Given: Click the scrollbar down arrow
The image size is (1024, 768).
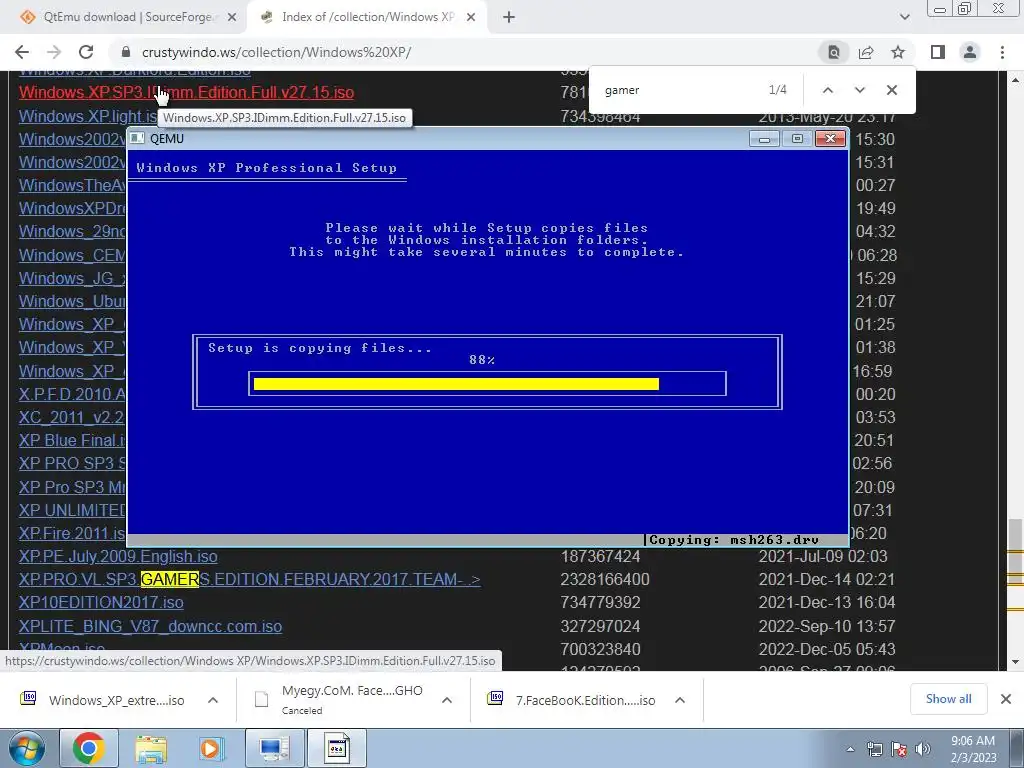Looking at the screenshot, I should [x=1015, y=662].
